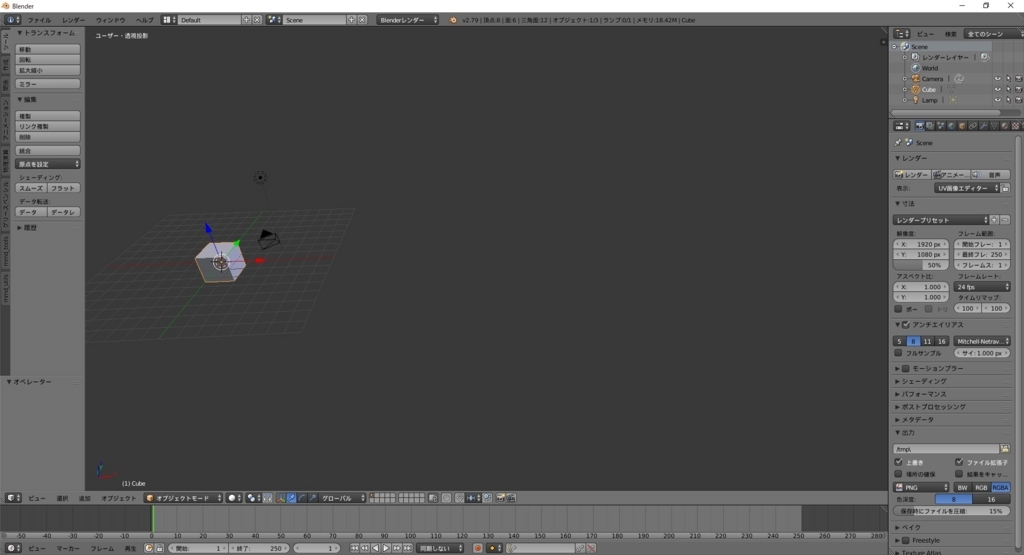The width and height of the screenshot is (1024, 555).
Task: Open the object properties tab icon
Action: (x=962, y=126)
